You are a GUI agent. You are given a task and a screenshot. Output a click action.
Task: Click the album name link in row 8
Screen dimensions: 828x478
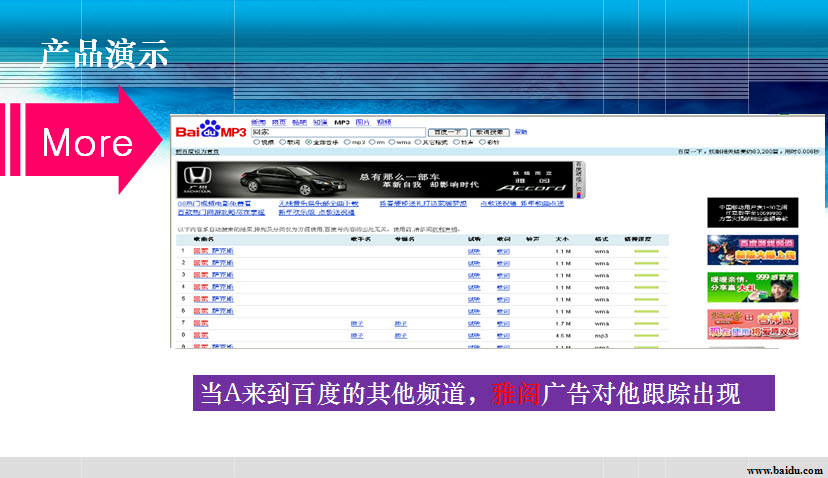point(401,335)
